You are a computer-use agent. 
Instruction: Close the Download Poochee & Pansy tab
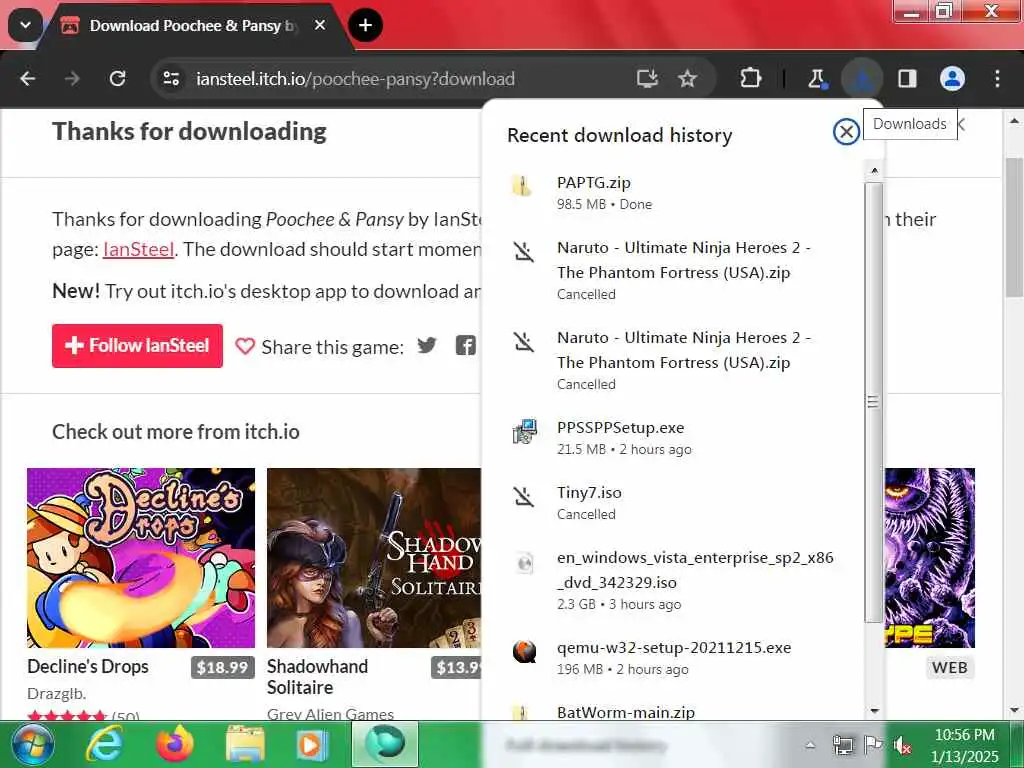[x=320, y=25]
